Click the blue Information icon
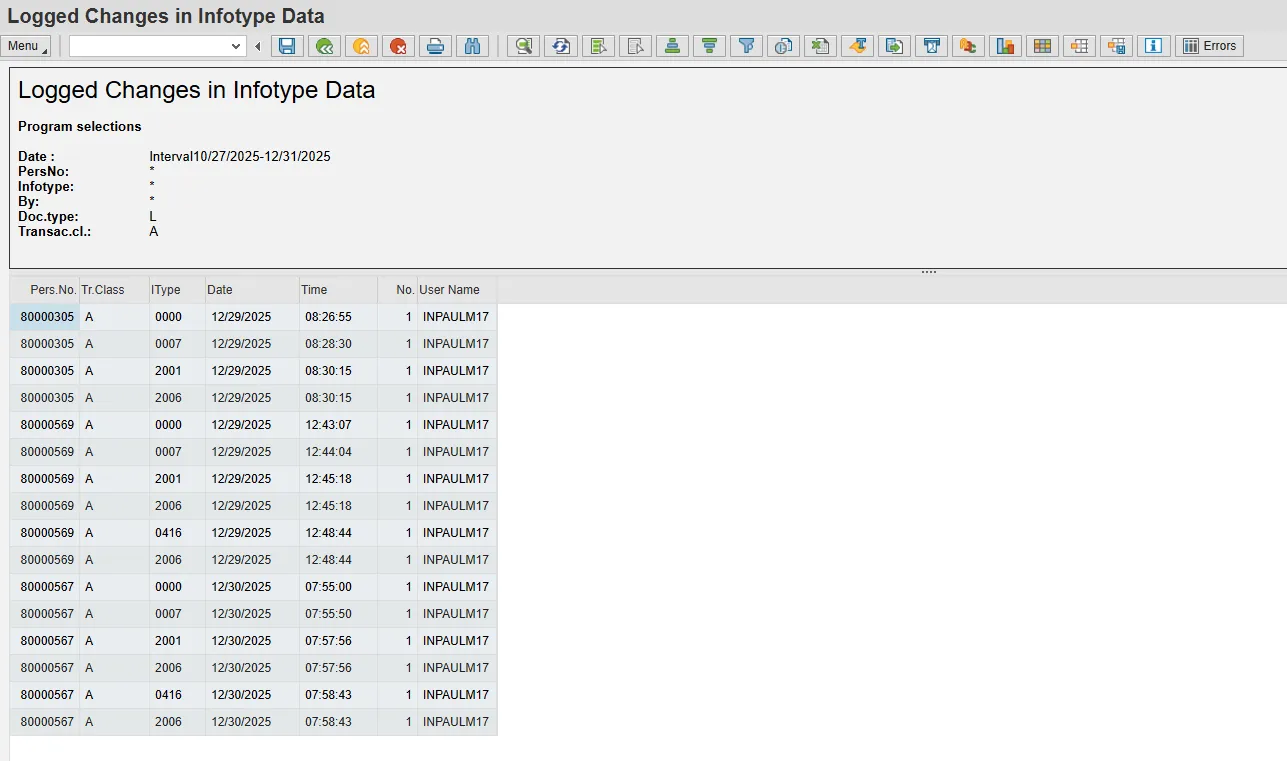 [1153, 46]
